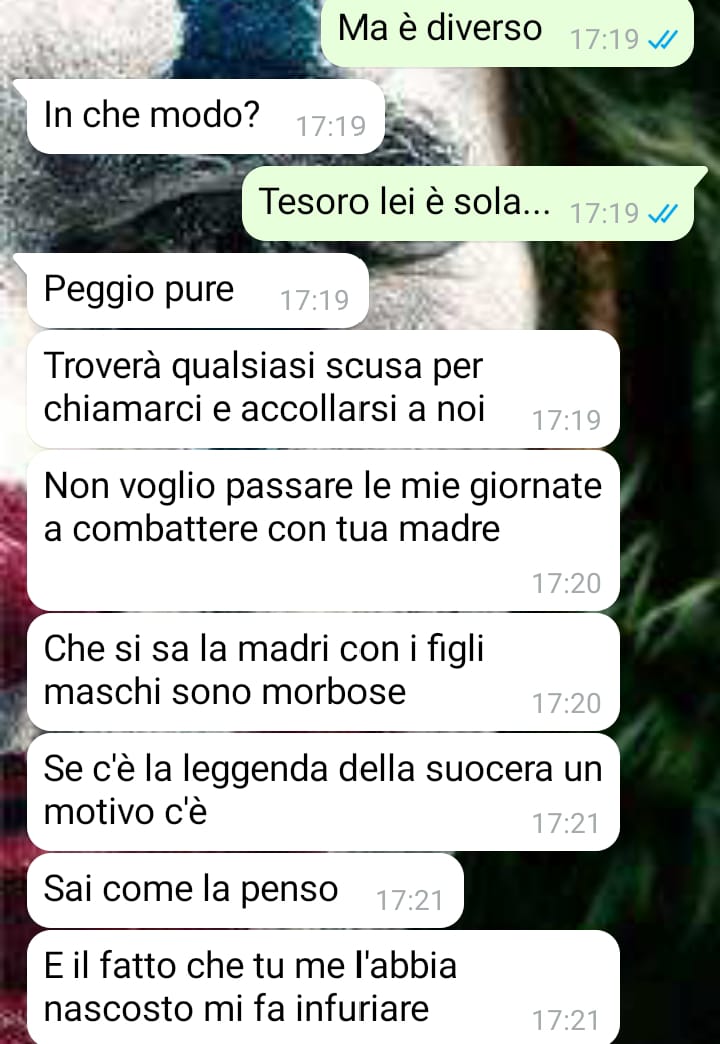Tap the 'Troverà qualsiasi scusa' message
Image resolution: width=720 pixels, height=1044 pixels.
coord(323,389)
